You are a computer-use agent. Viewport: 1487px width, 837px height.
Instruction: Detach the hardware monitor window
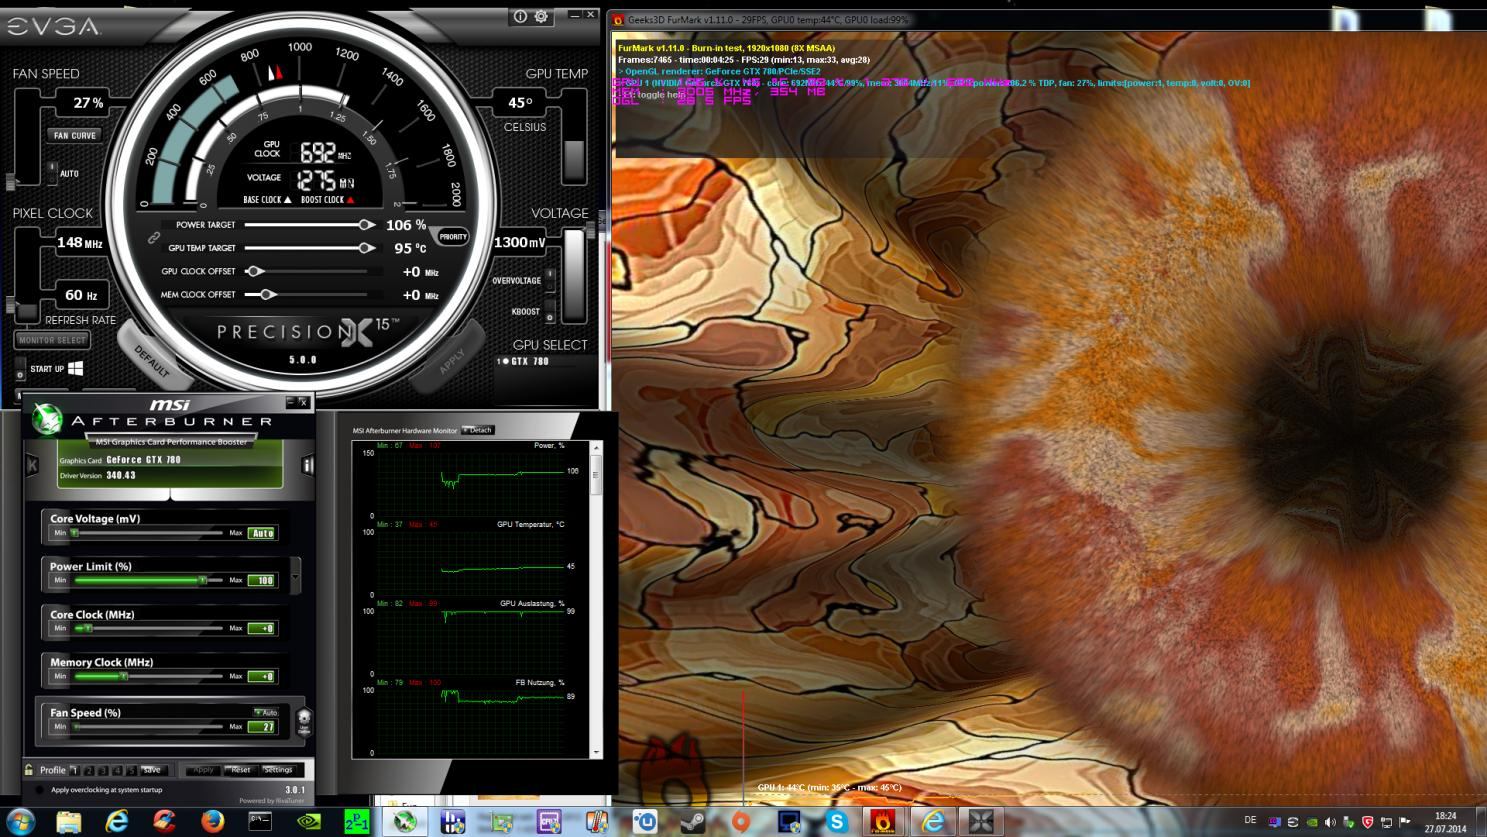(478, 430)
